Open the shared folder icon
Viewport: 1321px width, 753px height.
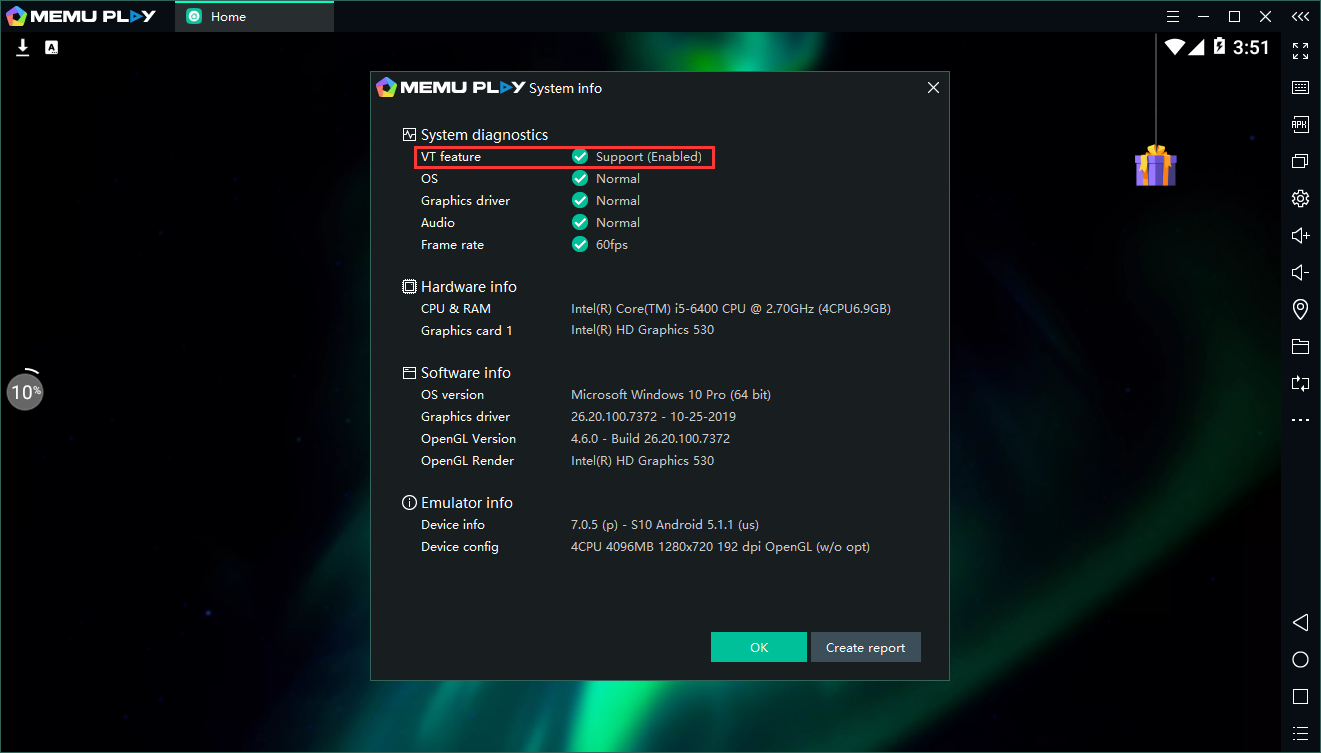tap(1300, 347)
